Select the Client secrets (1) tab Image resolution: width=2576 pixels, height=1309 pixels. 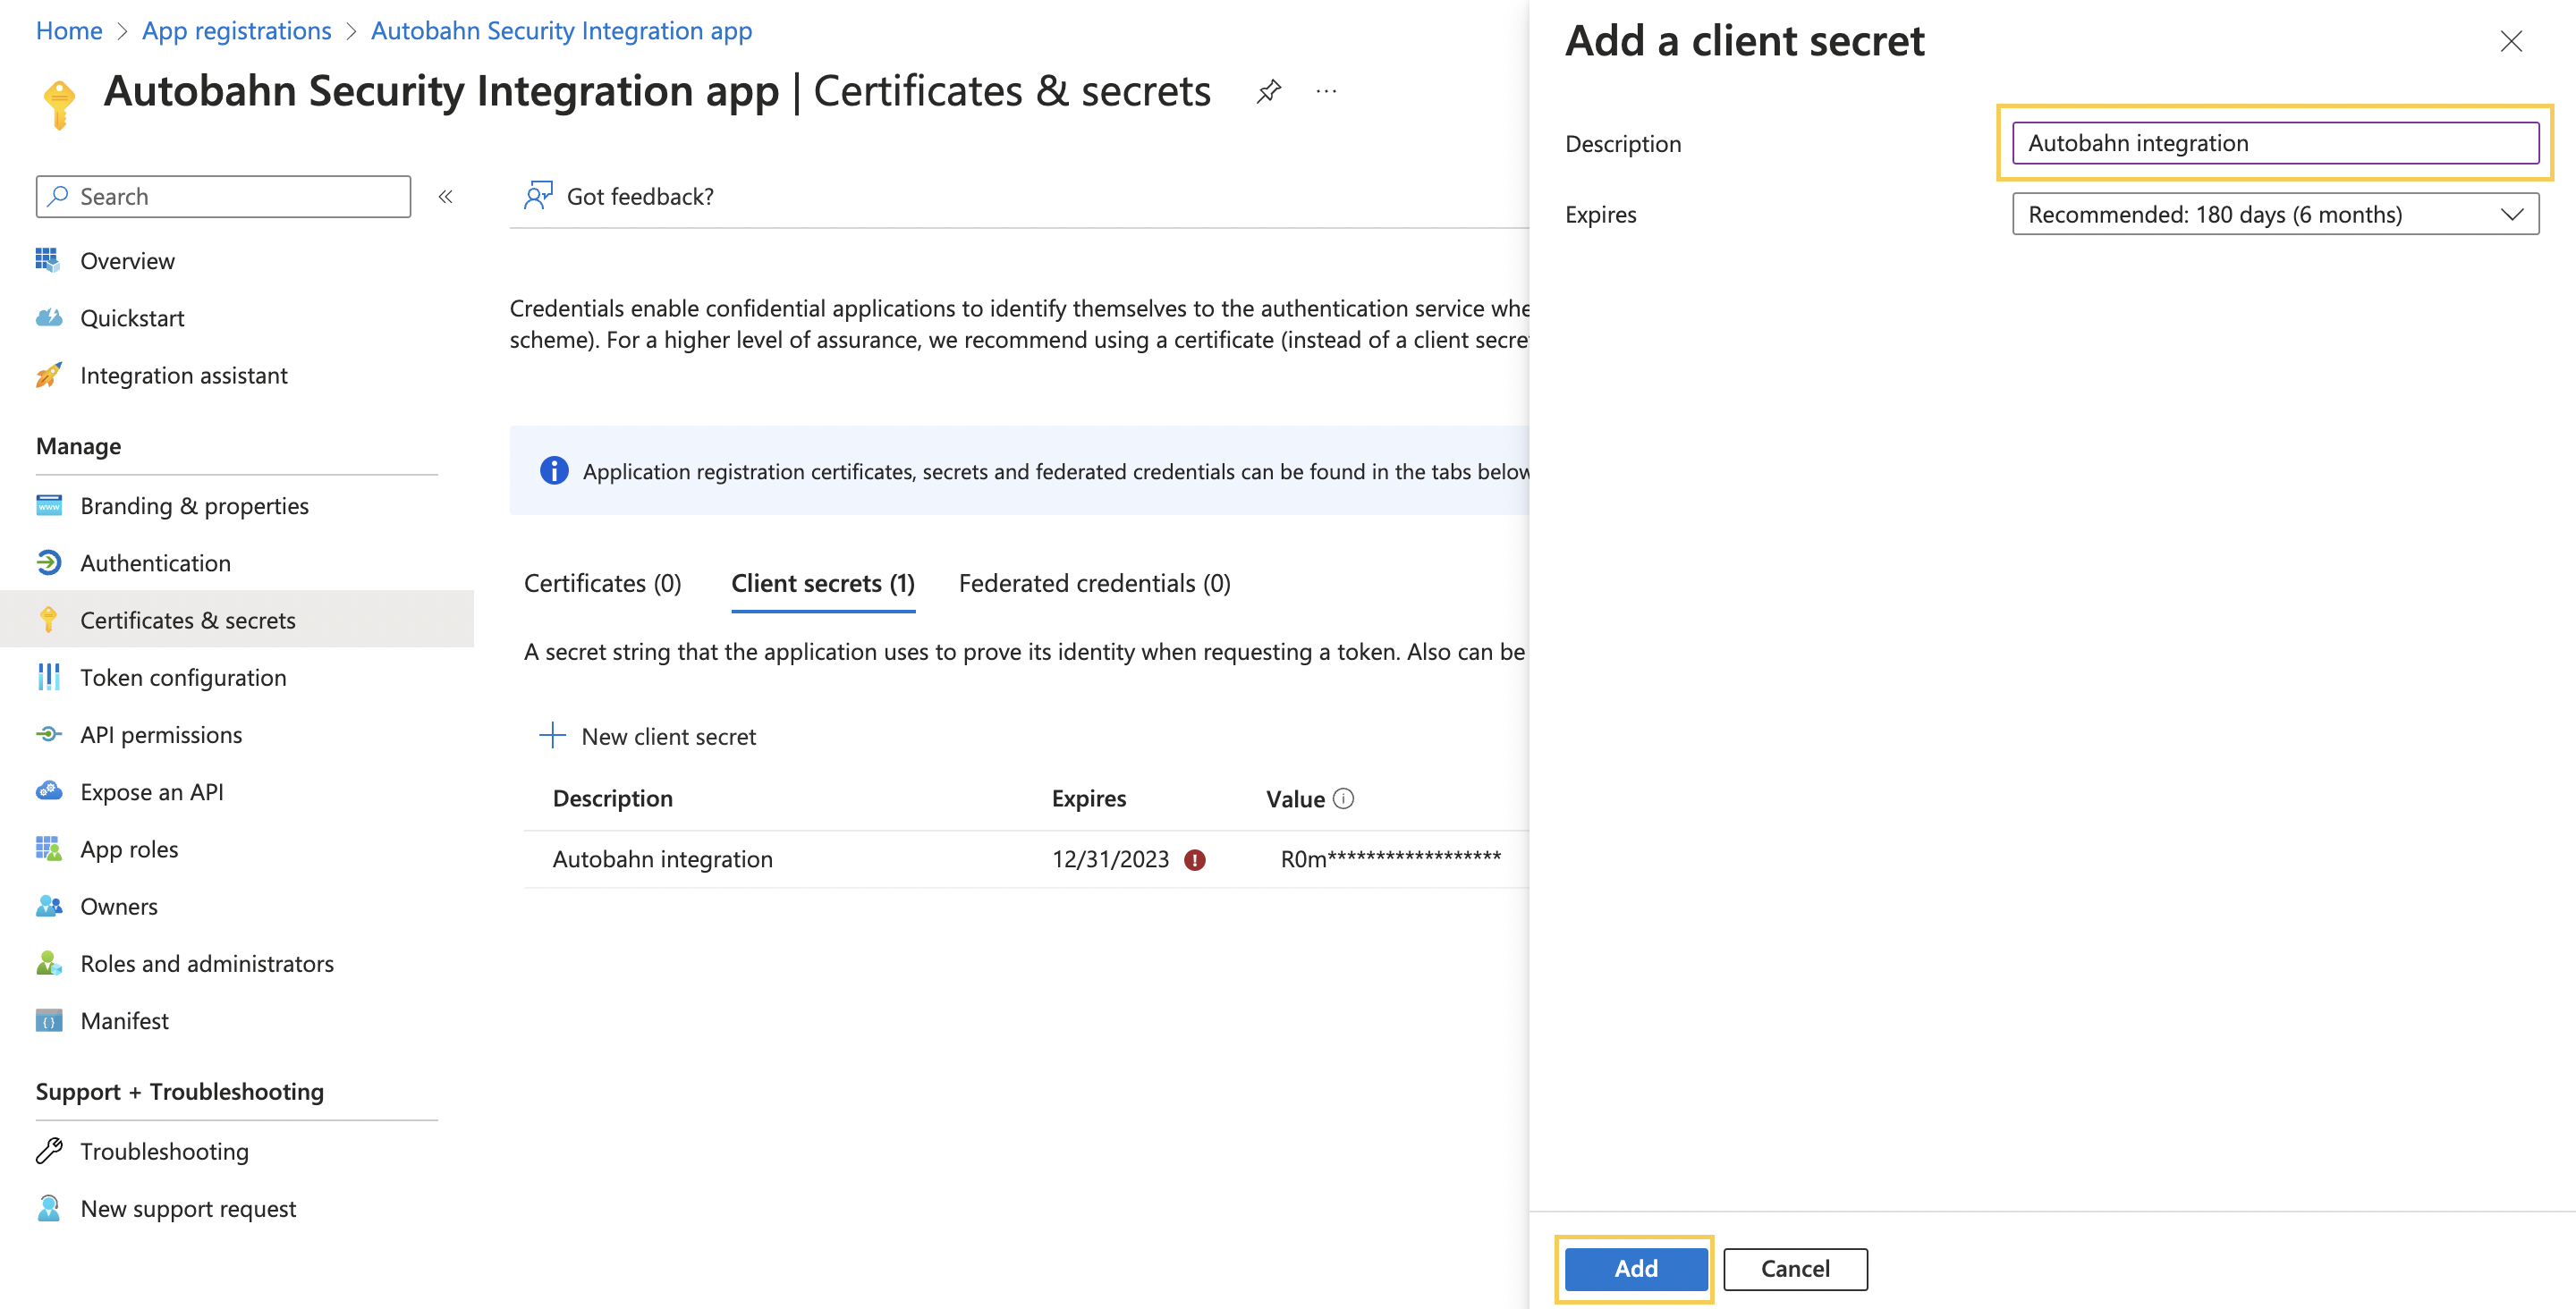click(x=822, y=583)
